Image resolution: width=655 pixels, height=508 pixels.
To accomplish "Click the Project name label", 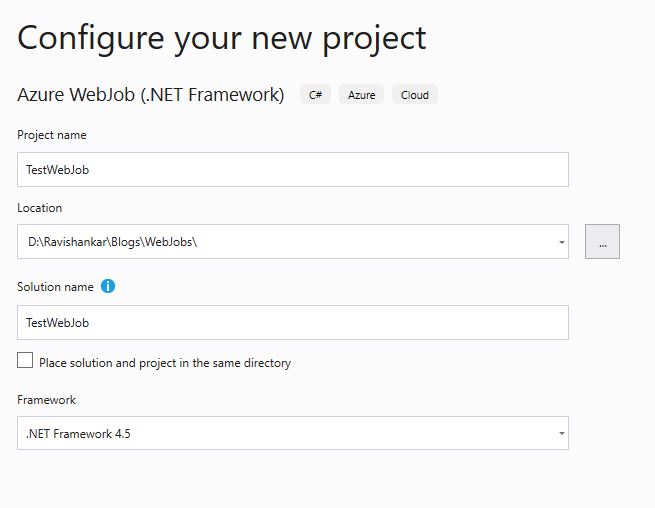I will (52, 135).
